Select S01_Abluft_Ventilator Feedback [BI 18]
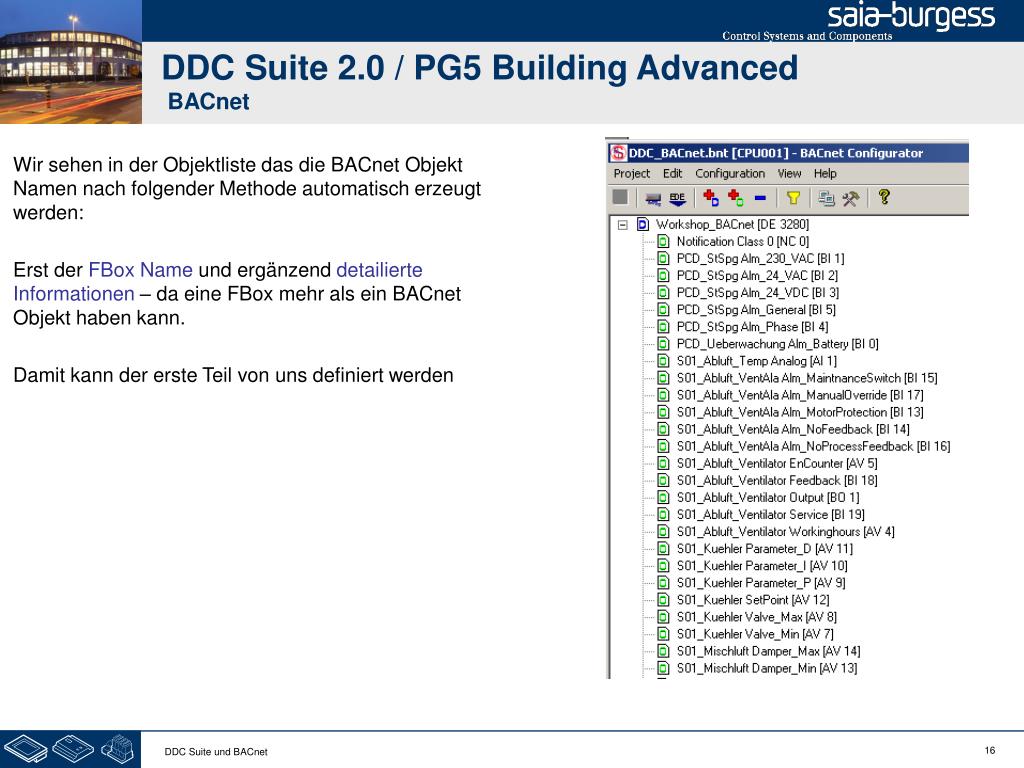Screen dimensions: 1024x768 [777, 480]
